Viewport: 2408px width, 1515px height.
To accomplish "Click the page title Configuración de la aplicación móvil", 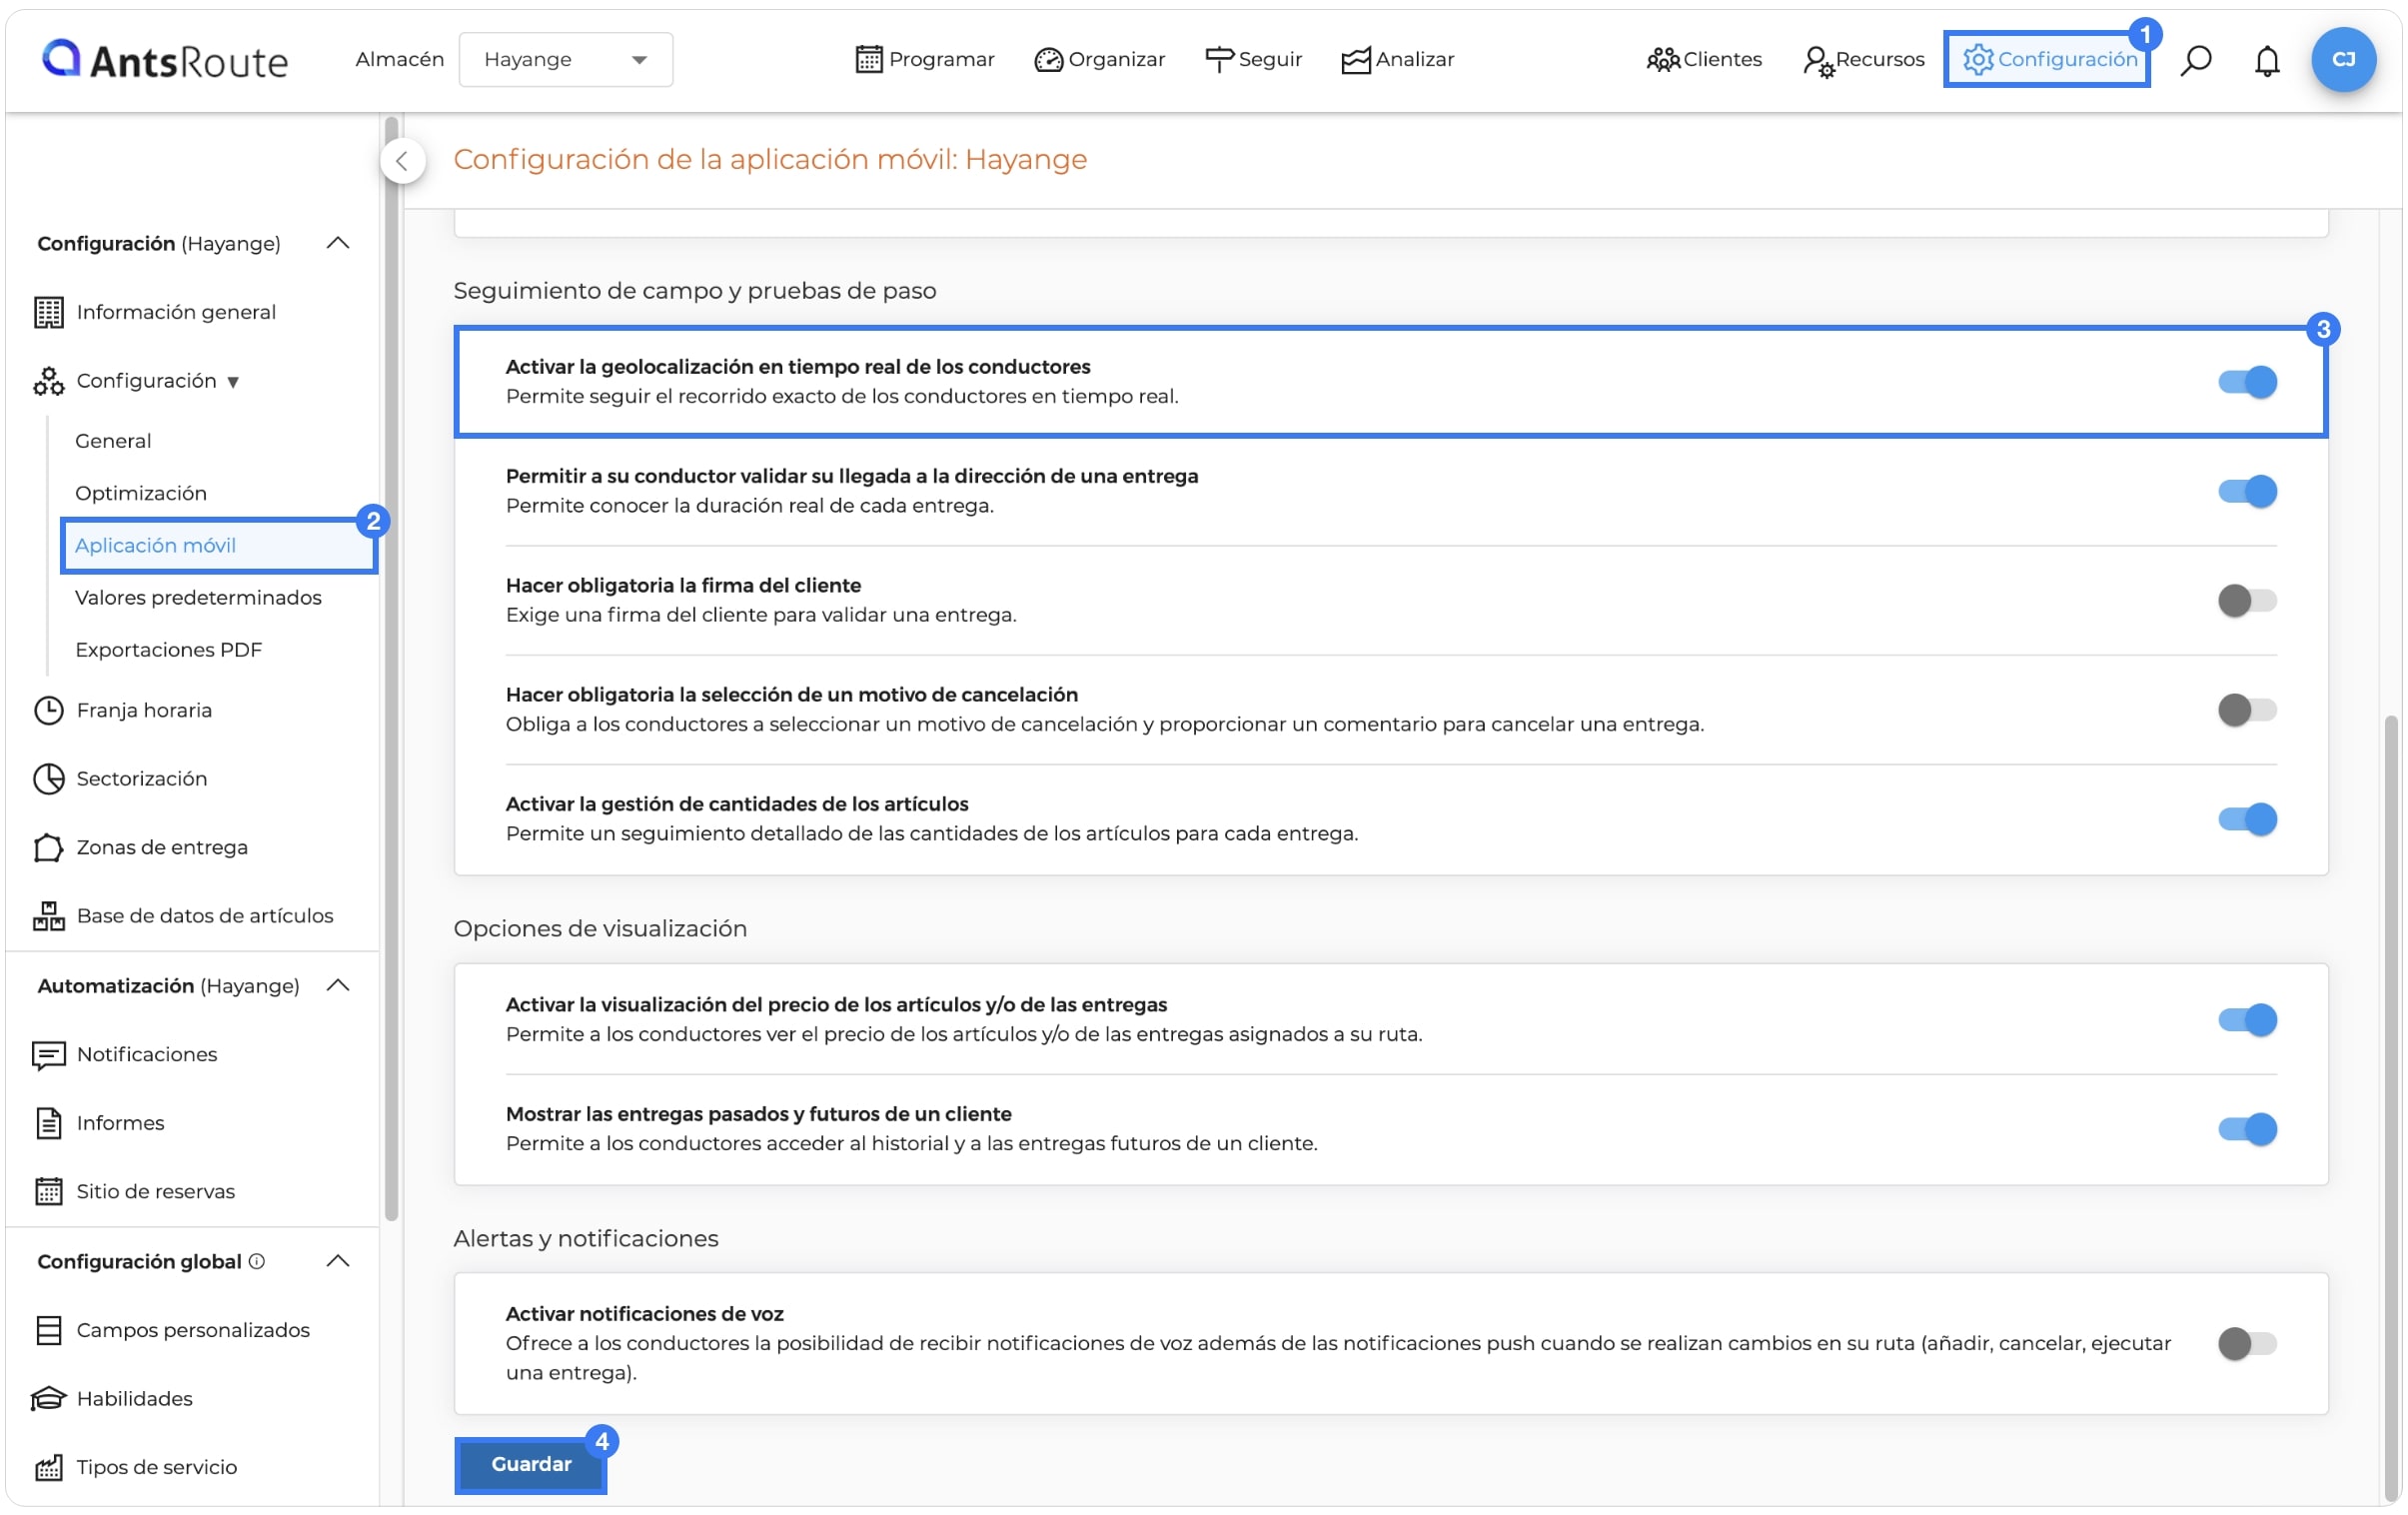I will tap(770, 159).
